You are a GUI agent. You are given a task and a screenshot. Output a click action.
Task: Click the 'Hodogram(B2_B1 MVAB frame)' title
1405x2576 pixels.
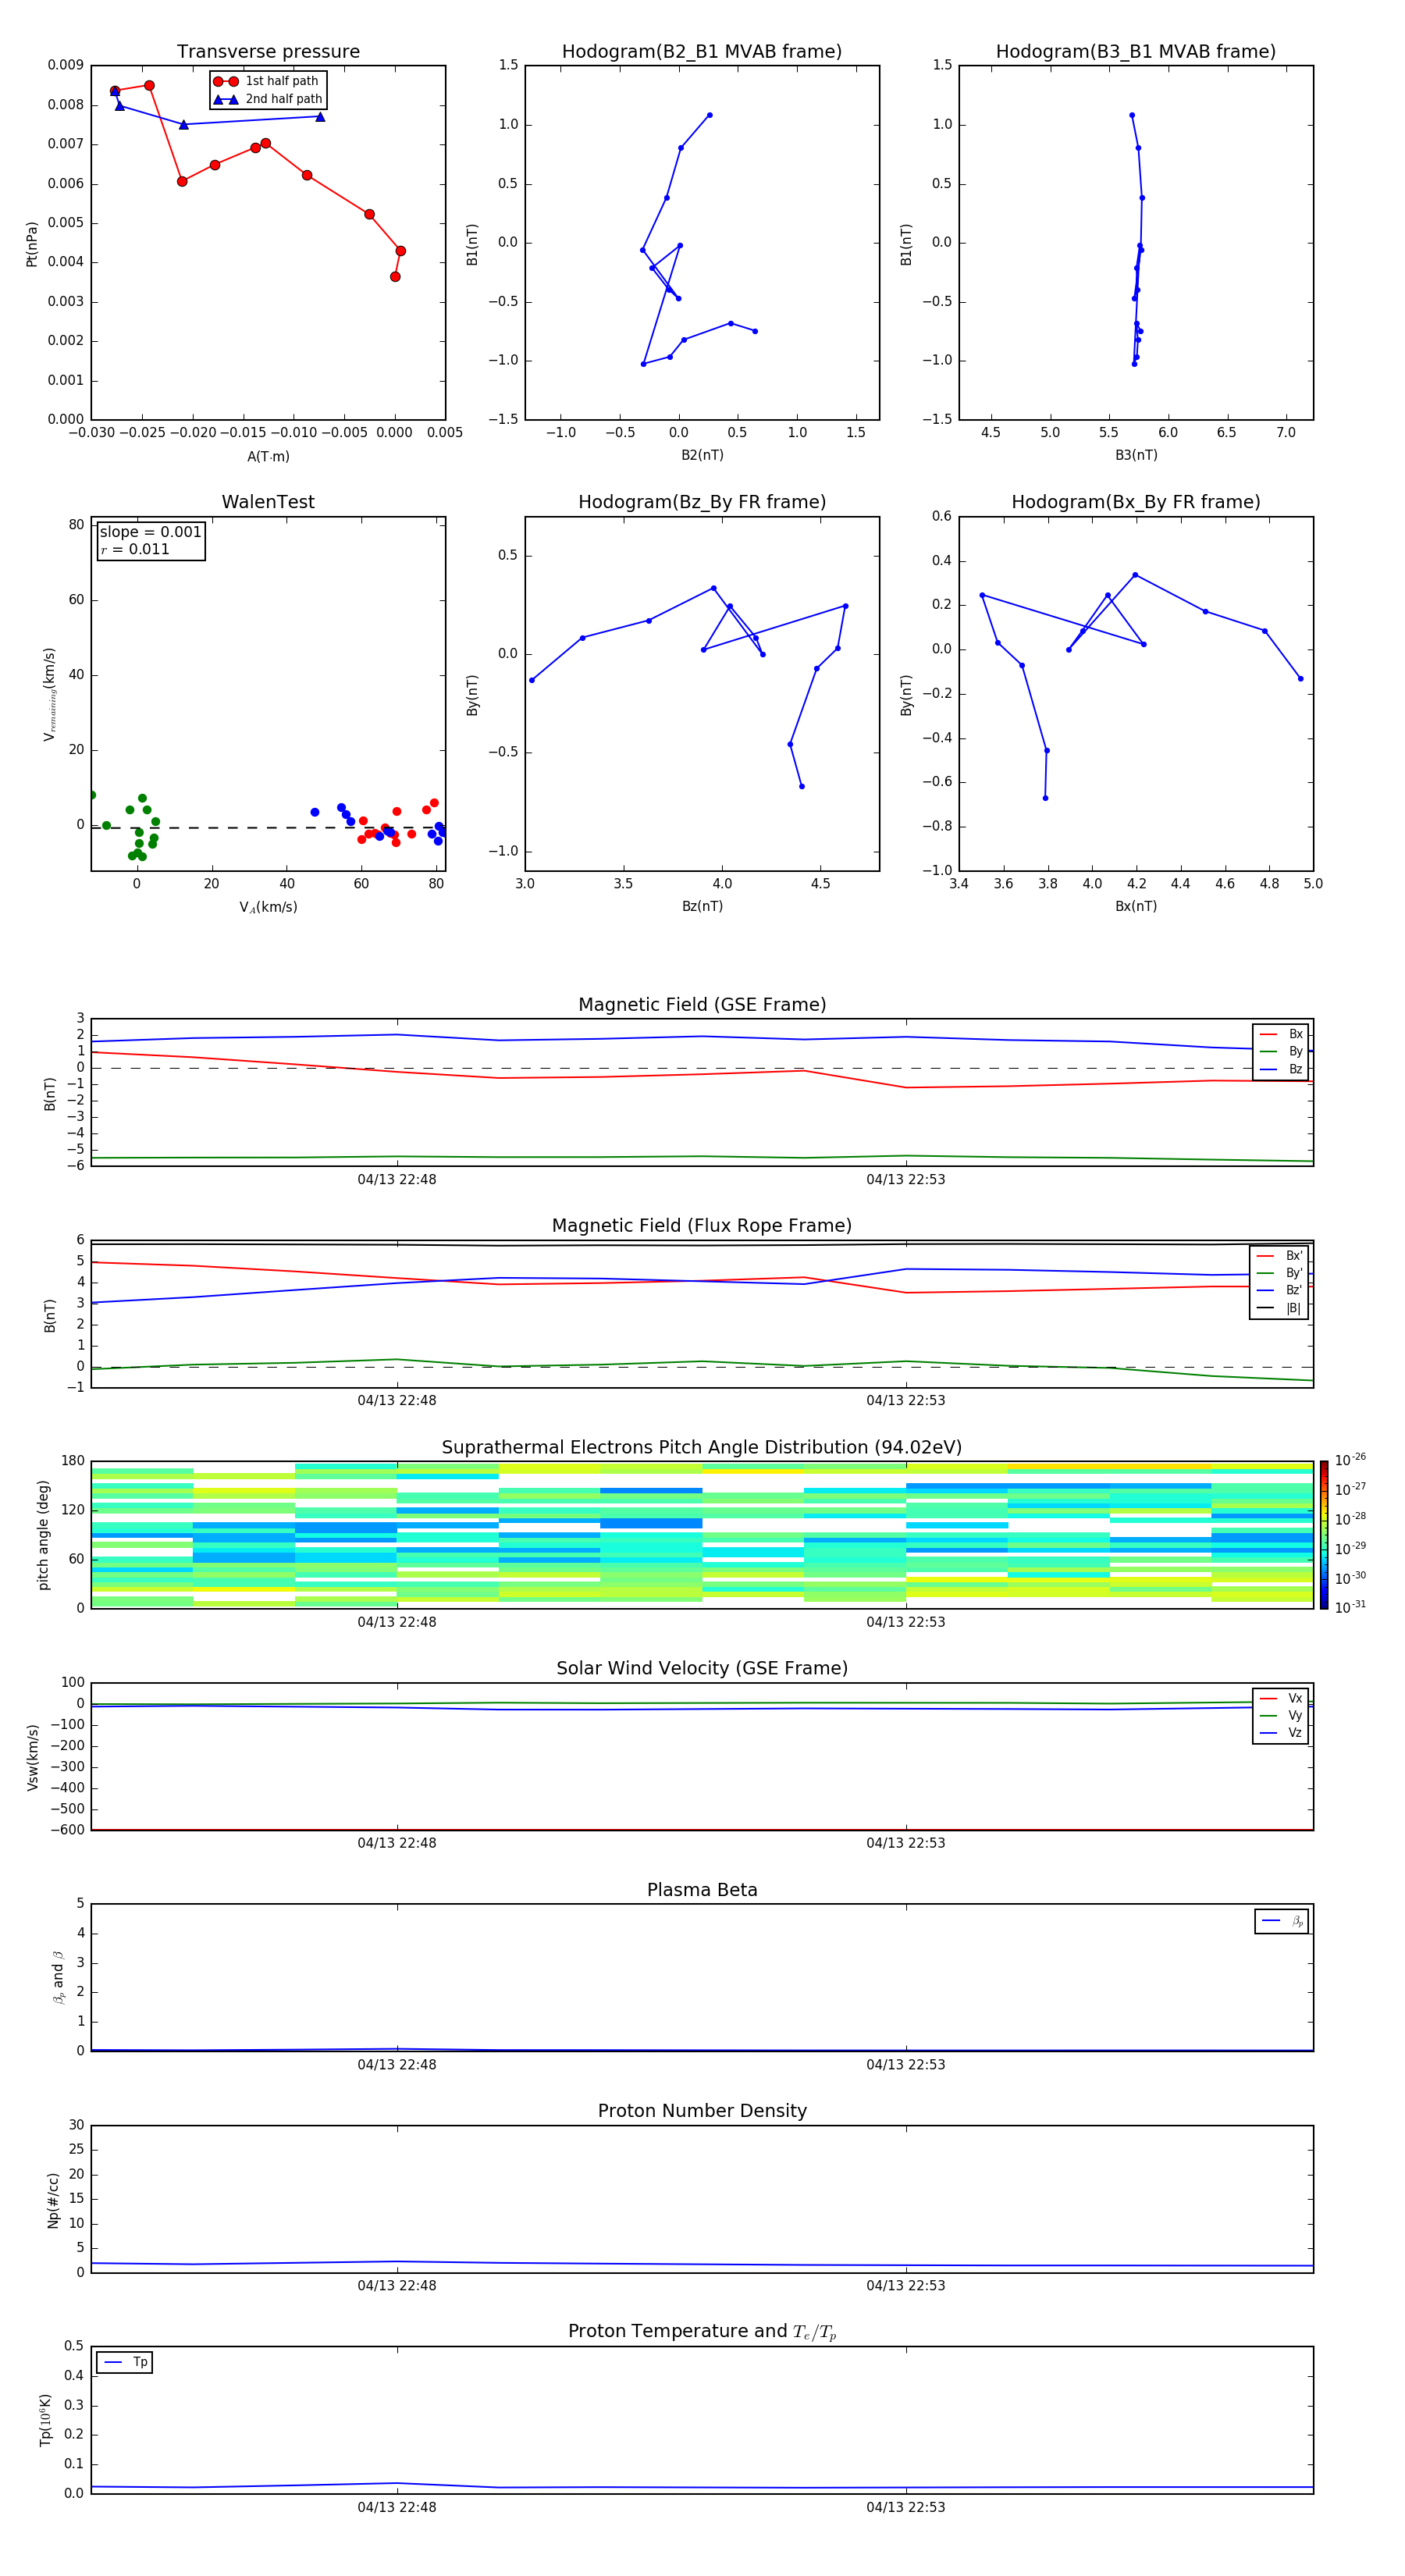point(702,52)
